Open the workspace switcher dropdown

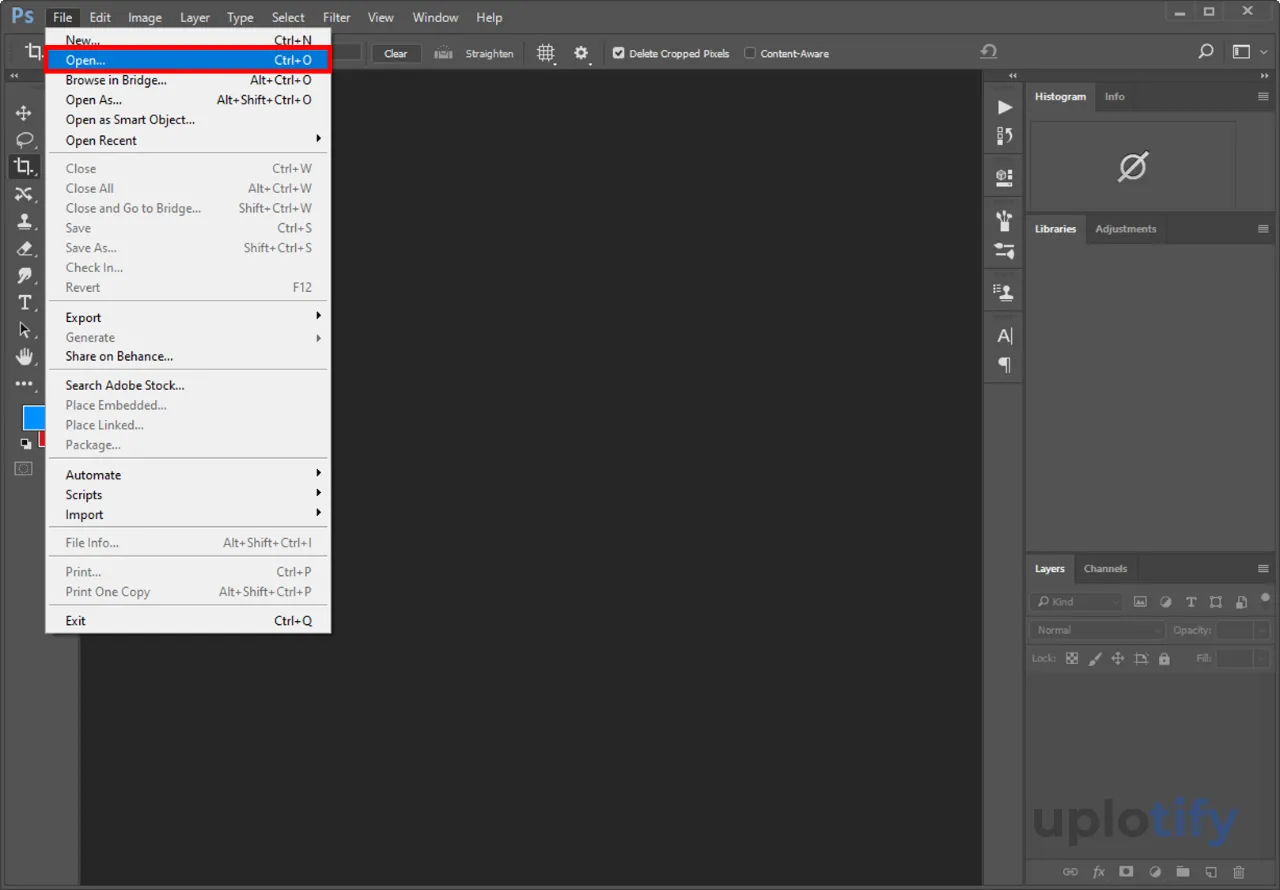(x=1250, y=52)
